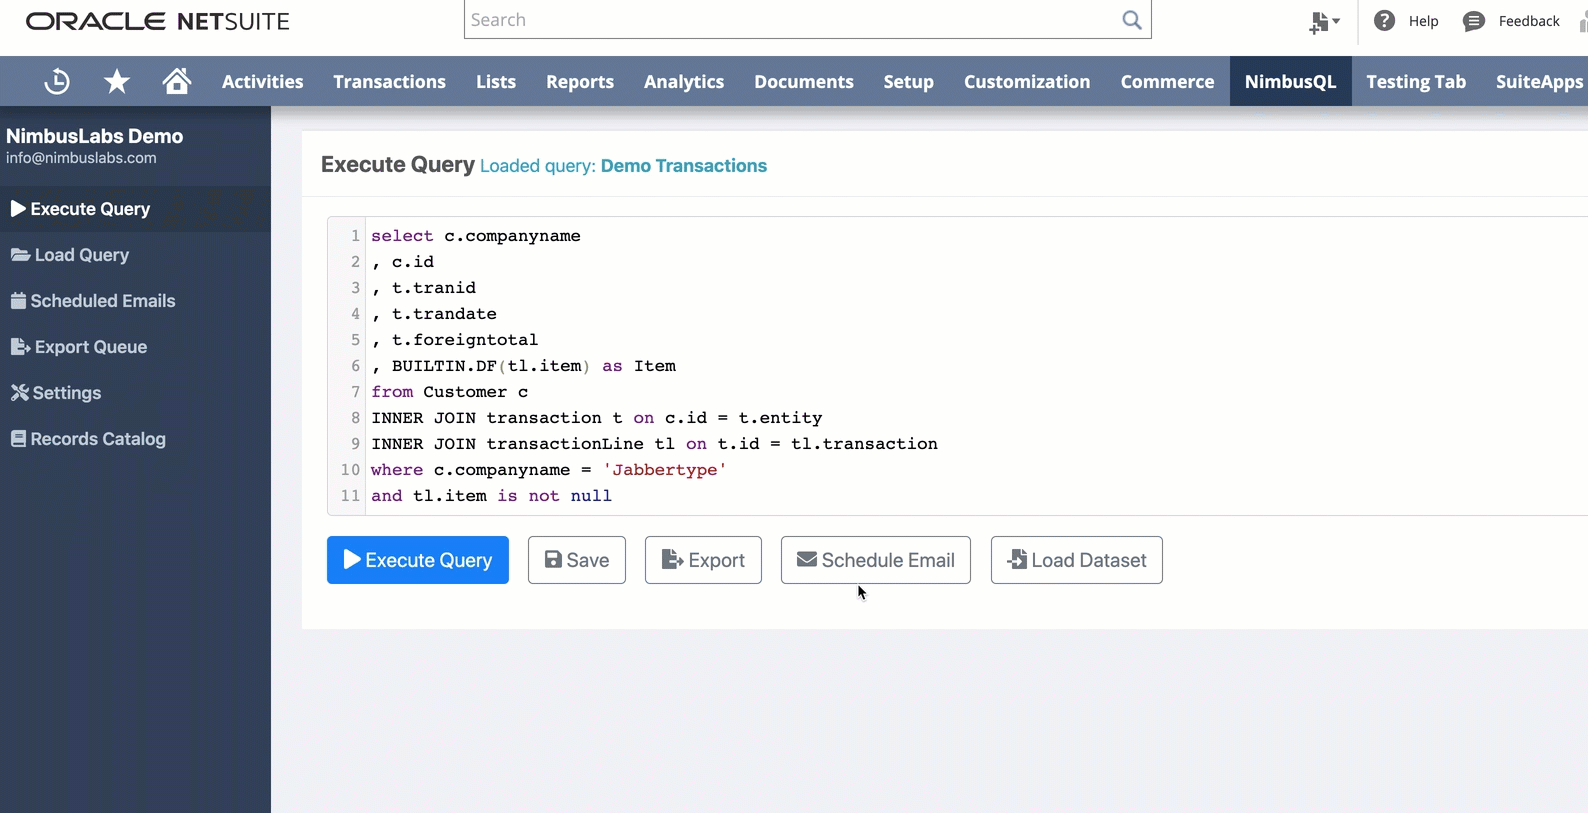1588x813 pixels.
Task: Click the Oracle NetSuite logo
Action: click(158, 21)
